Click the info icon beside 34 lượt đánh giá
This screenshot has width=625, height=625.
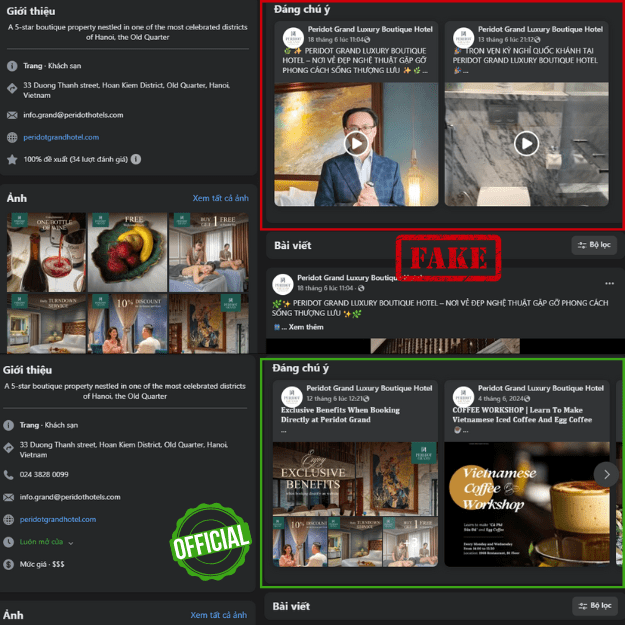(136, 159)
